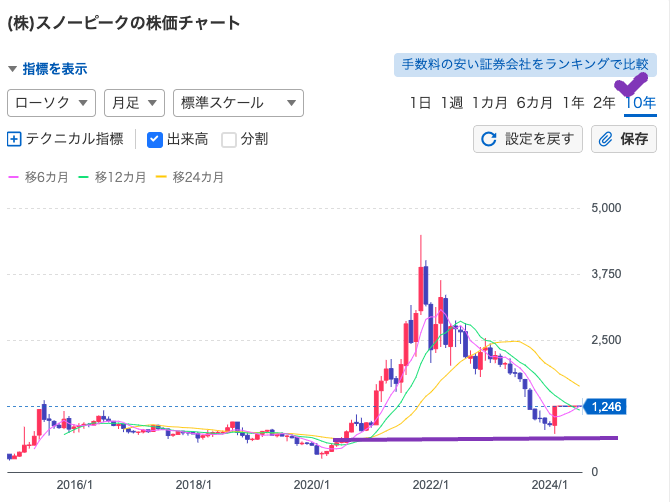Click the plus icon beside テクニカル指標
The image size is (670, 502).
14,139
